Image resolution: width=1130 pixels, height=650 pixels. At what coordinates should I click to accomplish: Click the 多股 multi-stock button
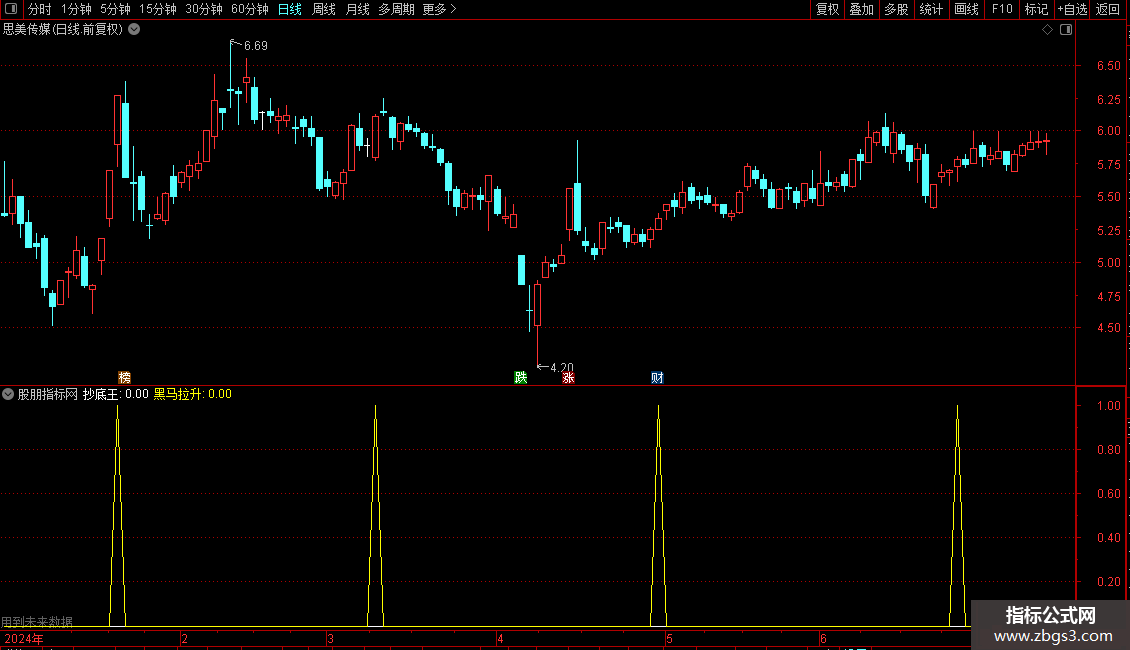(896, 9)
